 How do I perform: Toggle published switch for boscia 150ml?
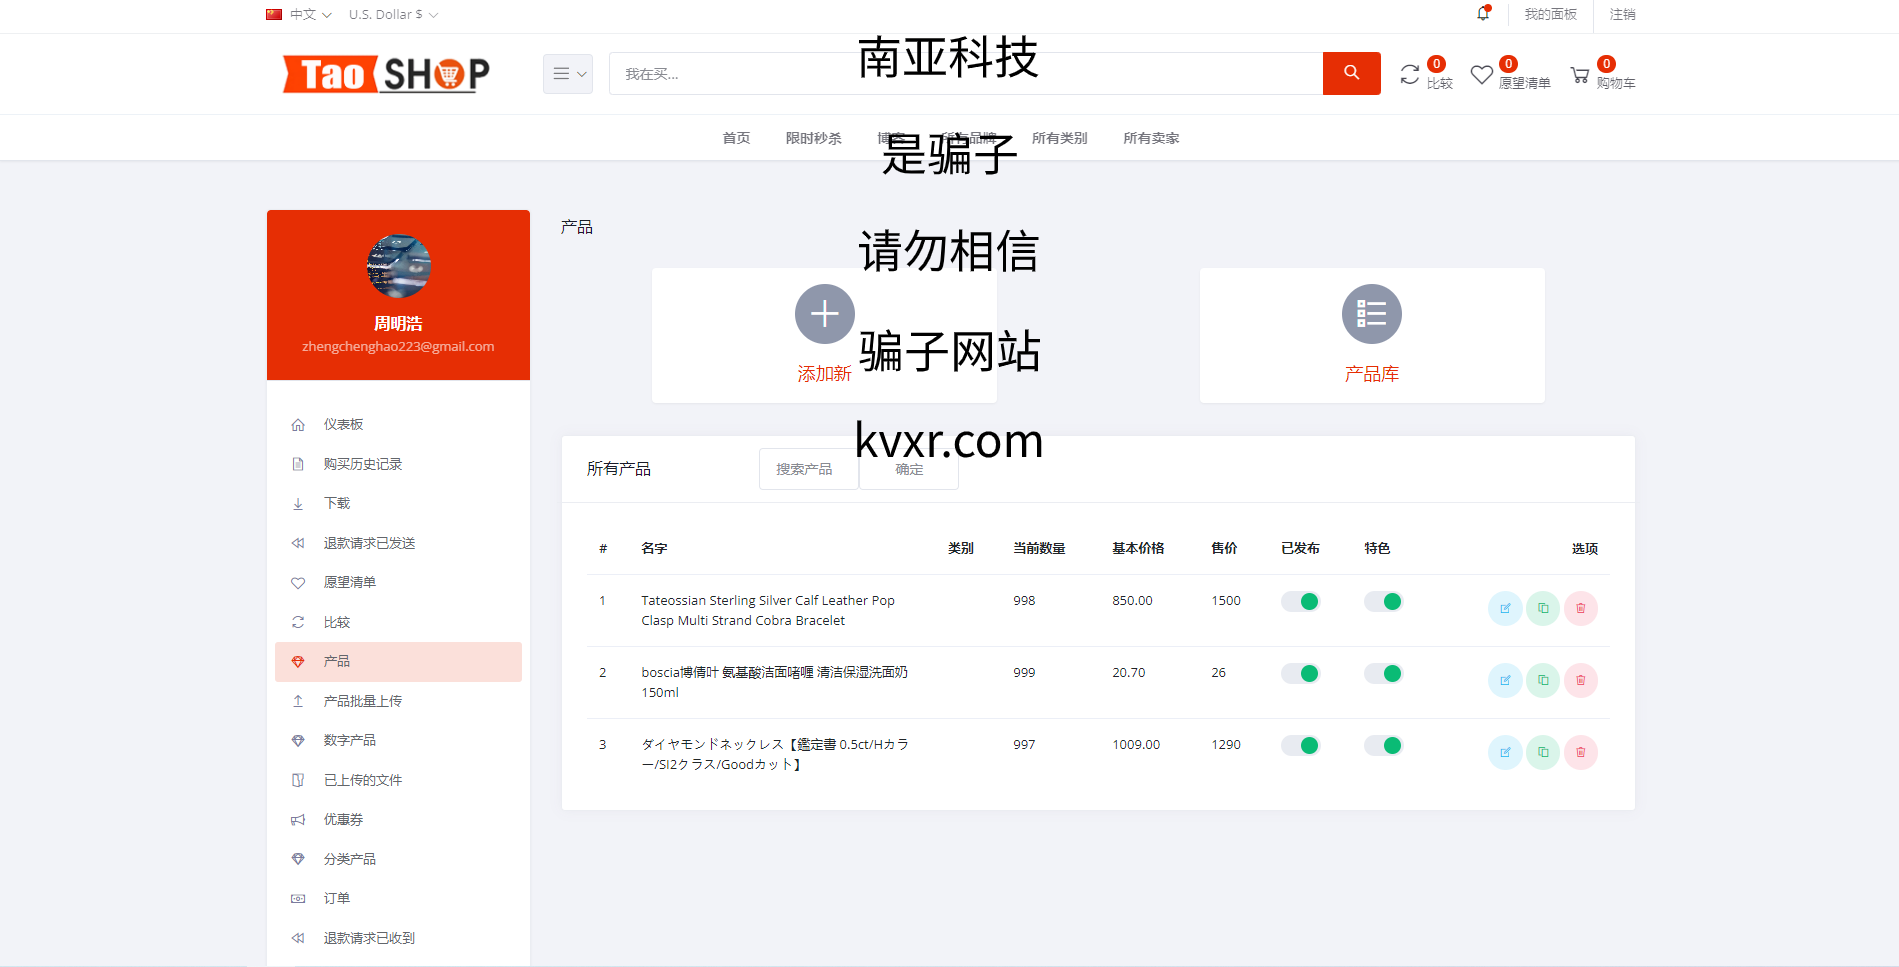(1300, 673)
